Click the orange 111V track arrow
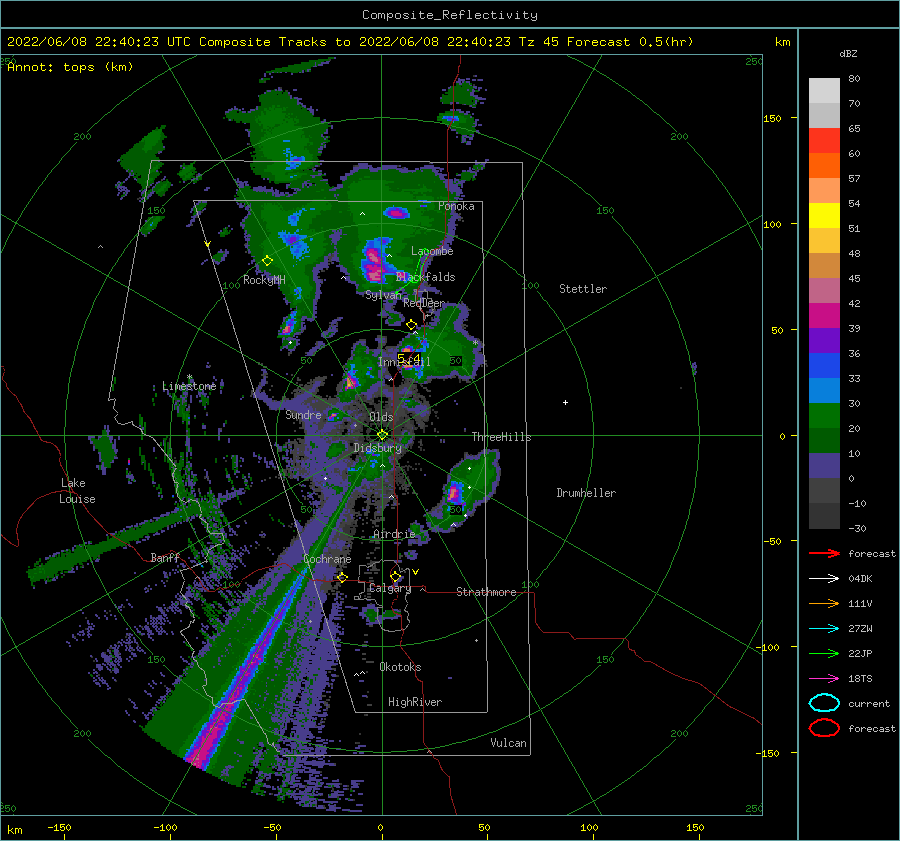The image size is (900, 841). tap(824, 603)
